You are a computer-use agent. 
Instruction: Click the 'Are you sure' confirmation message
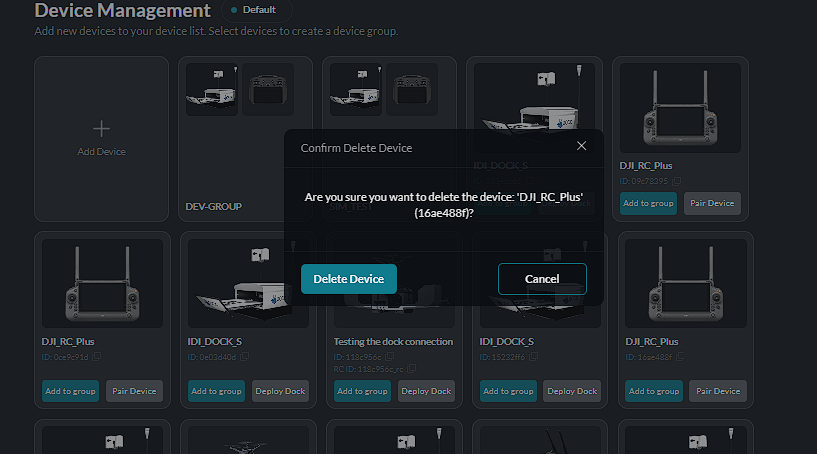[x=444, y=205]
